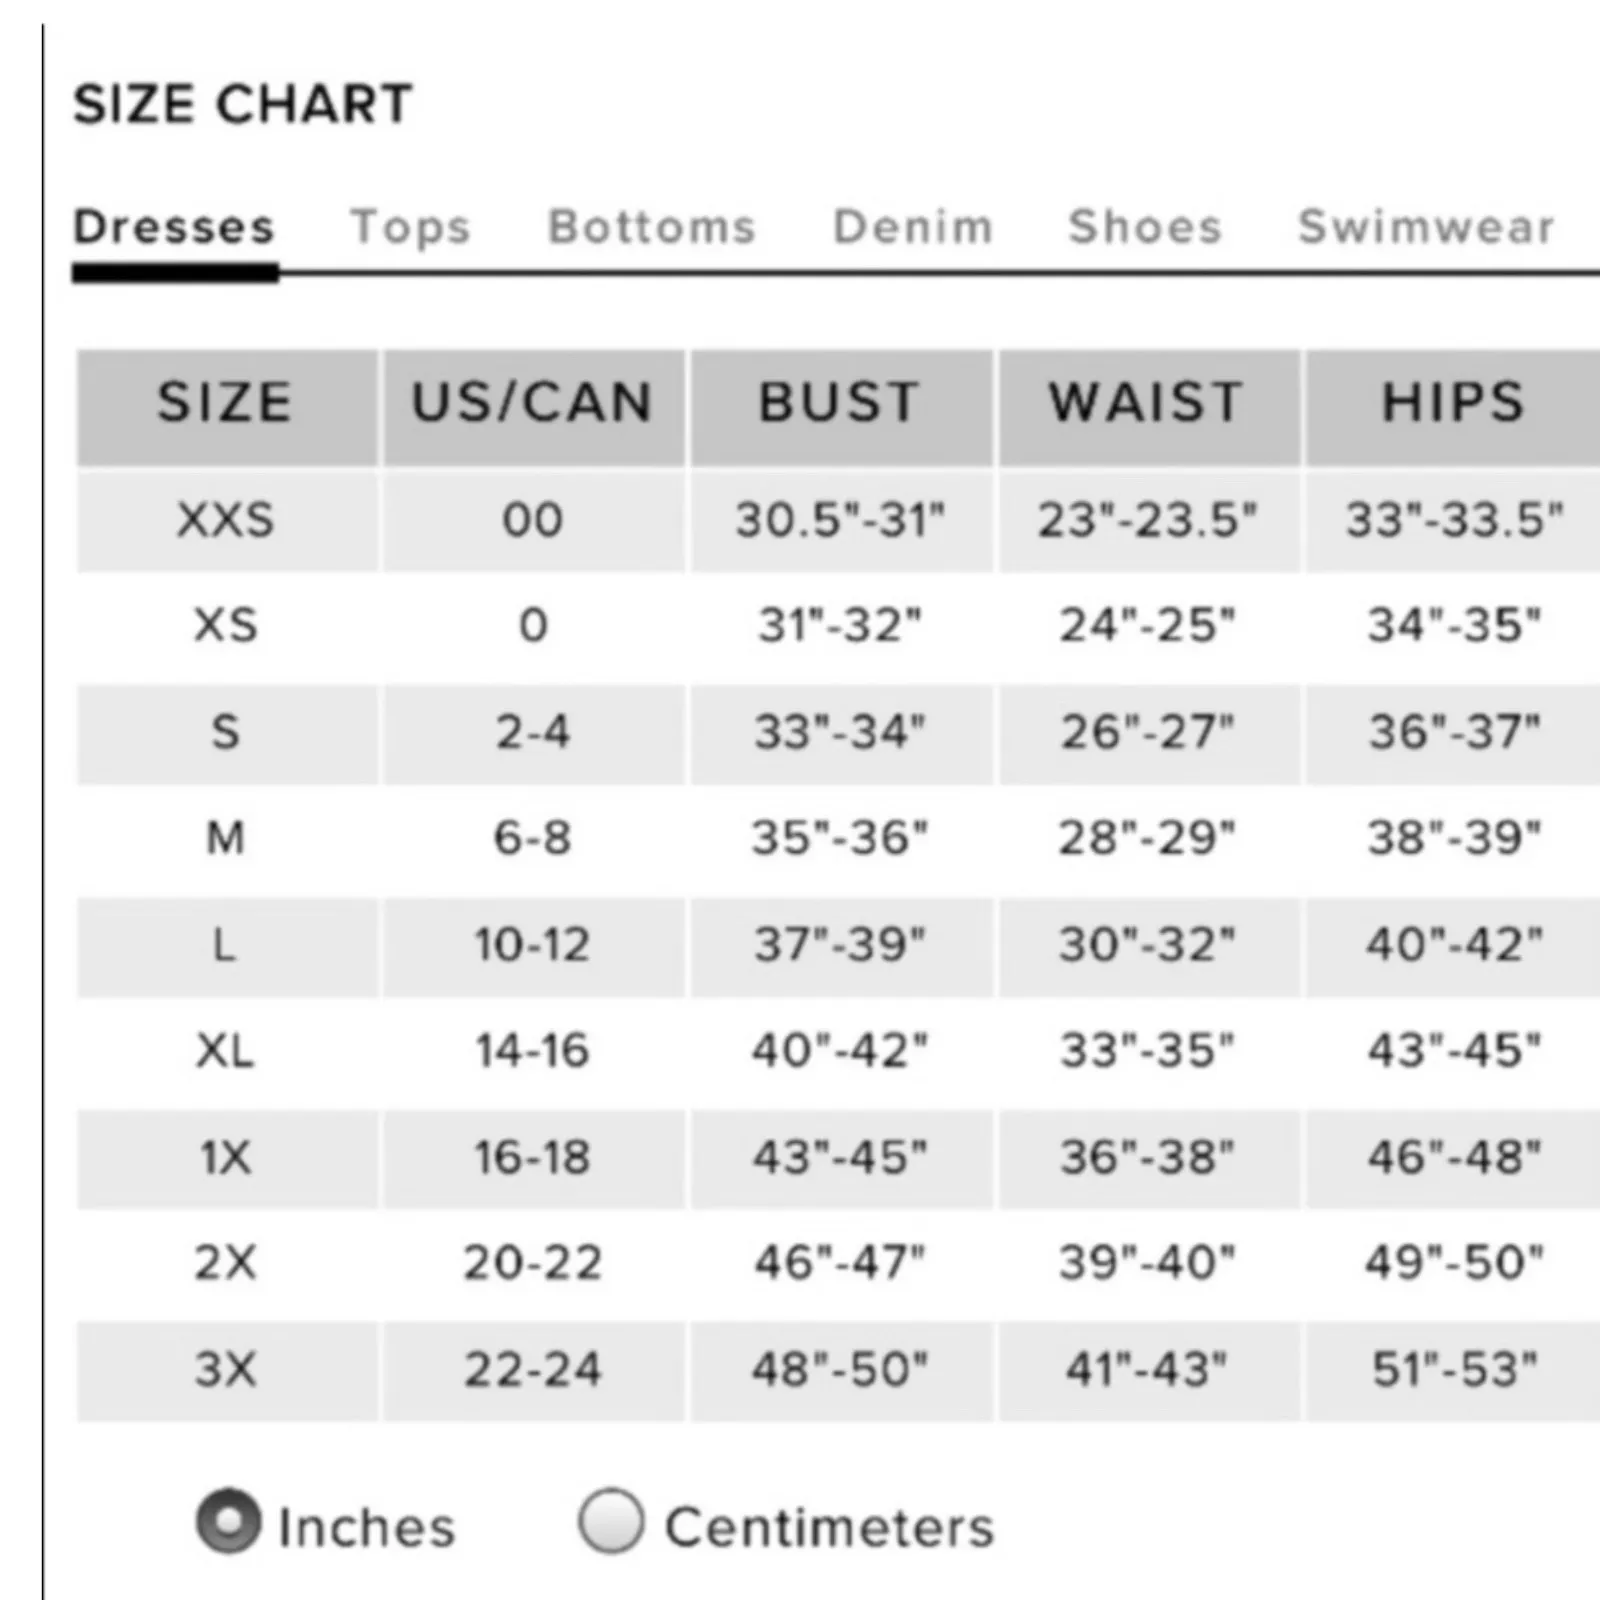Viewport: 1600px width, 1600px height.
Task: Click the XXS size row label
Action: (x=226, y=520)
